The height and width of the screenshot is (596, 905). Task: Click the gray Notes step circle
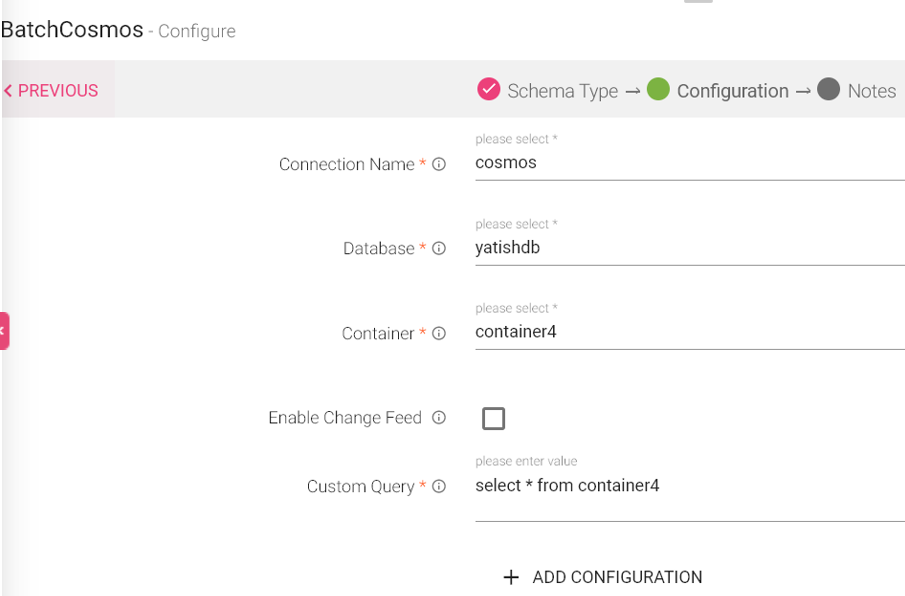coord(828,89)
